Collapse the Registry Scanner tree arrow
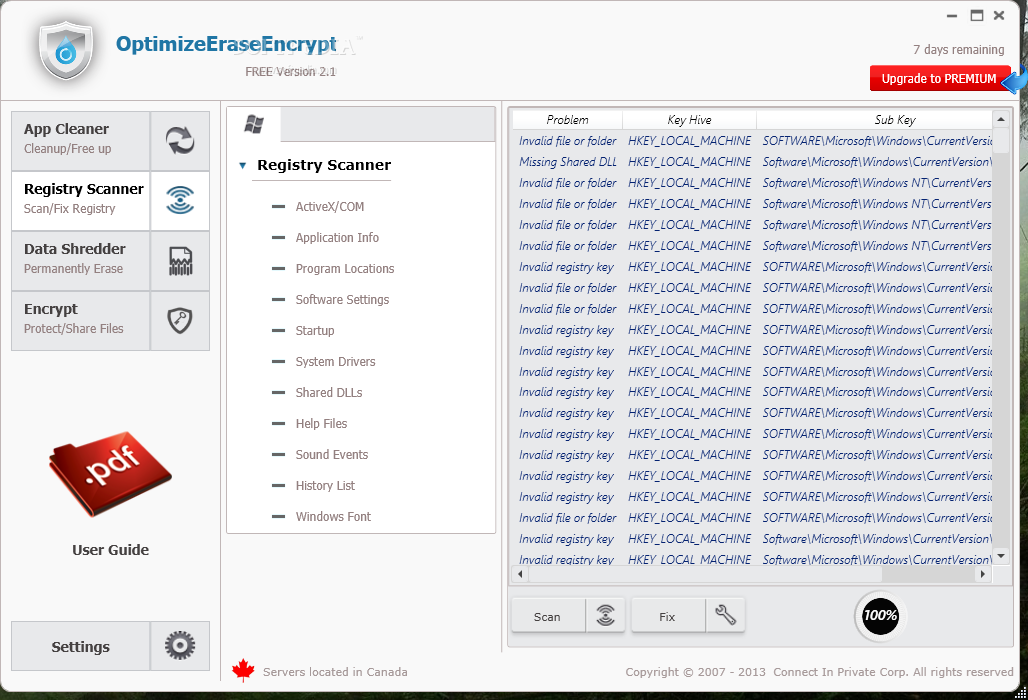This screenshot has height=700, width=1028. [243, 166]
